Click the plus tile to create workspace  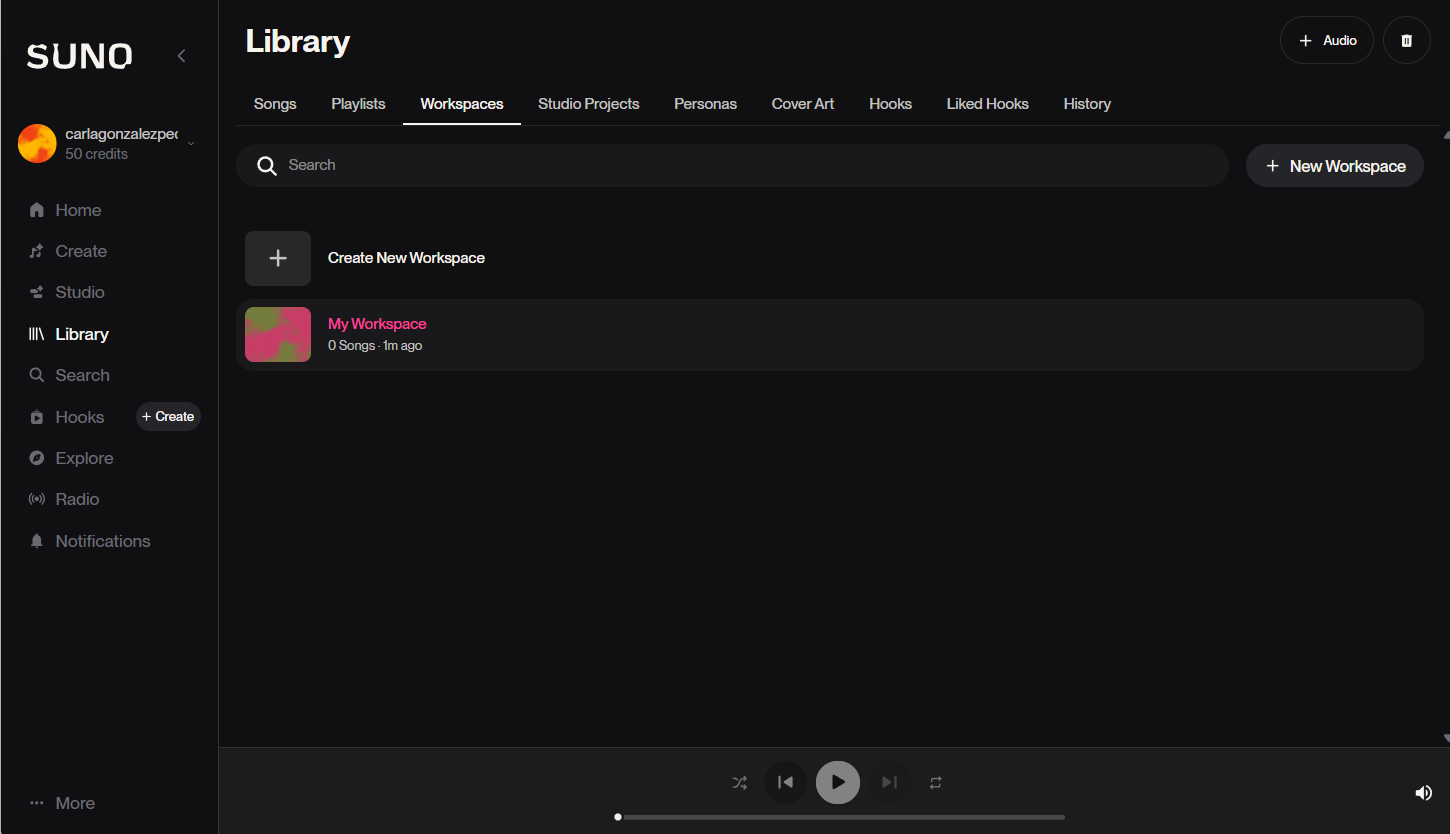278,258
